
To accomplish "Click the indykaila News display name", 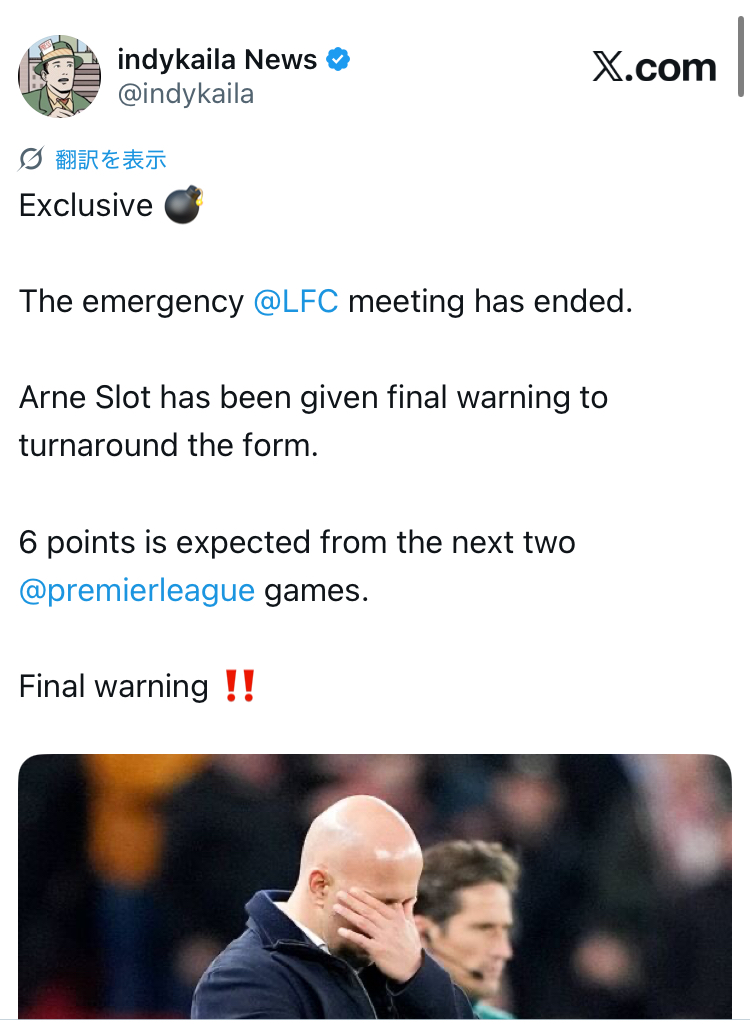I will pyautogui.click(x=217, y=60).
